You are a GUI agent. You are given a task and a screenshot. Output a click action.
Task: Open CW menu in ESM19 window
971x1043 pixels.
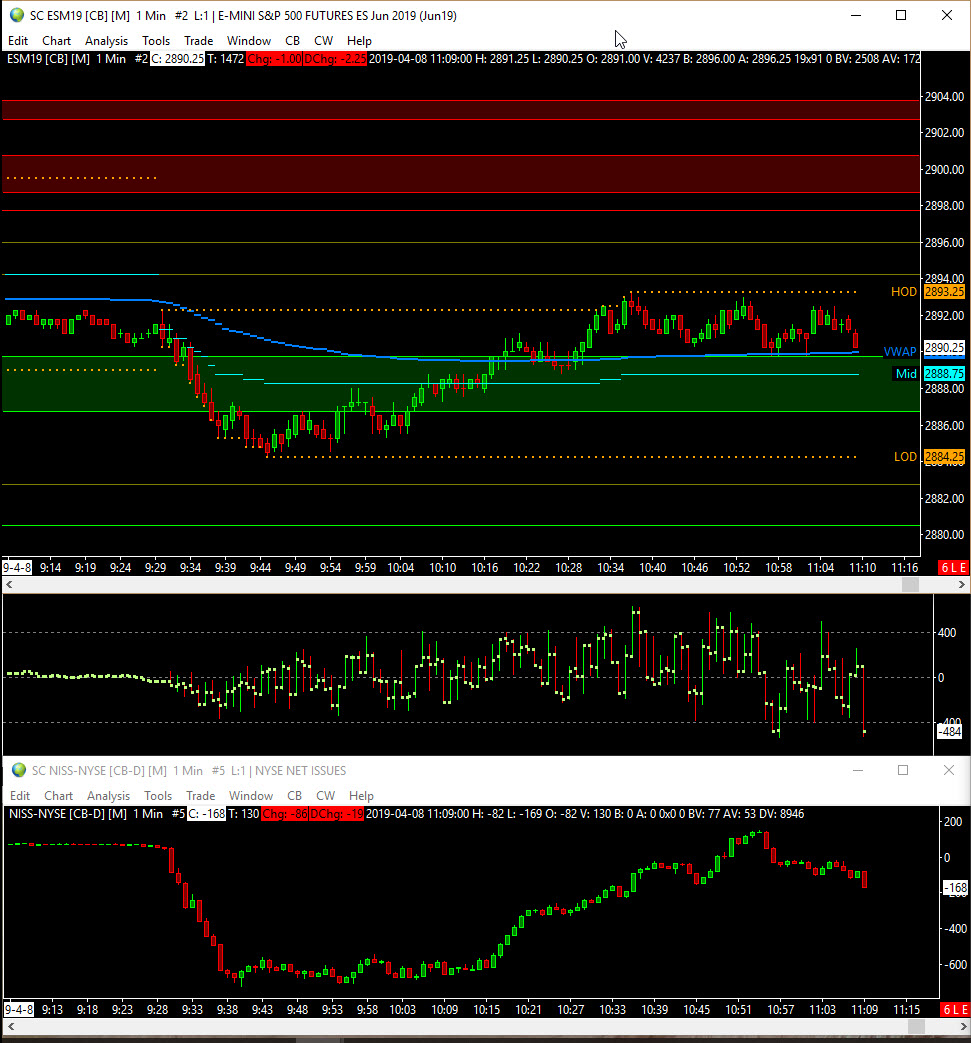[324, 41]
